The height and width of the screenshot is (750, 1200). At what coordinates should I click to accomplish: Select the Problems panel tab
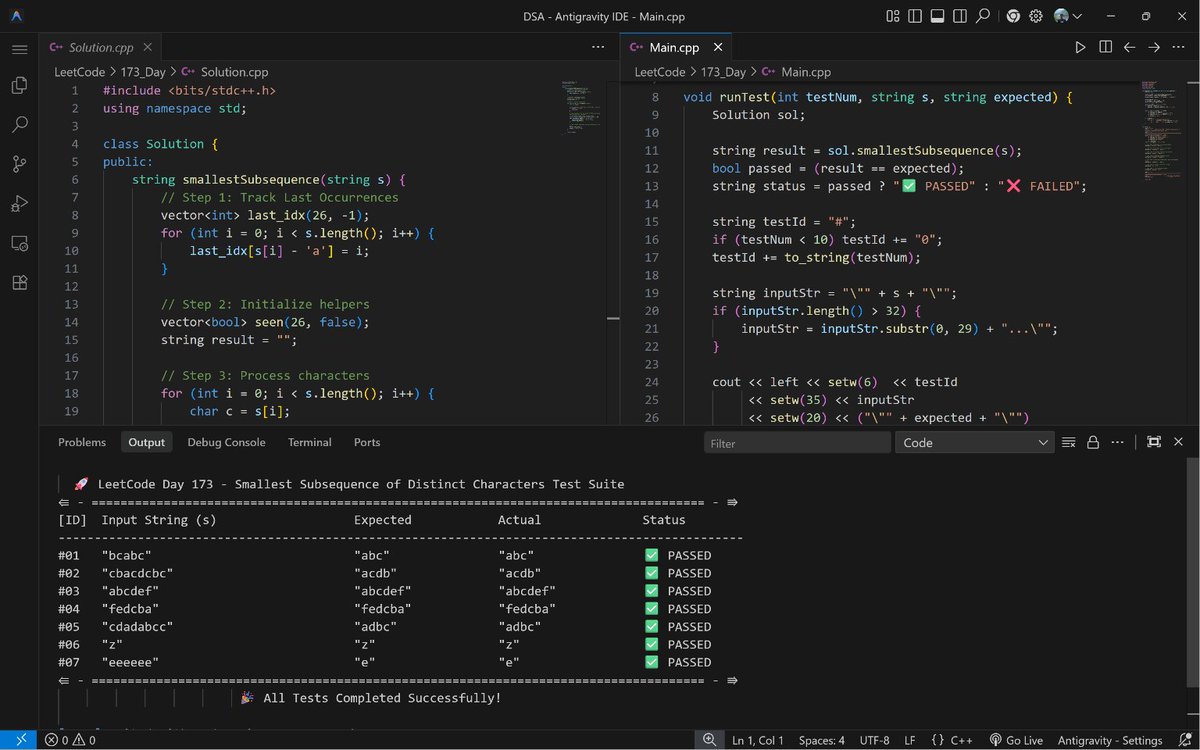pyautogui.click(x=82, y=442)
